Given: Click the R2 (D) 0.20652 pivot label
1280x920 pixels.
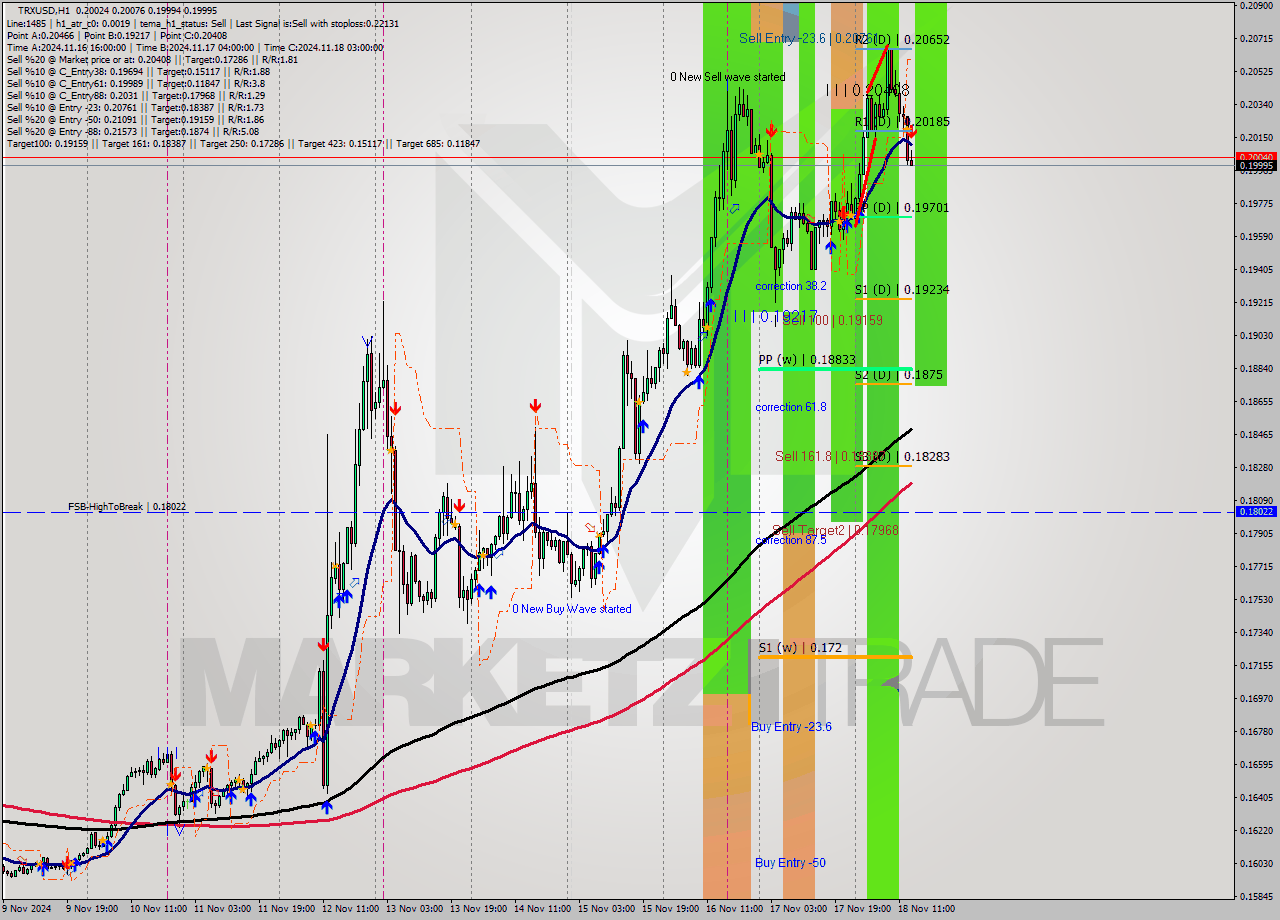Looking at the screenshot, I should pyautogui.click(x=902, y=40).
